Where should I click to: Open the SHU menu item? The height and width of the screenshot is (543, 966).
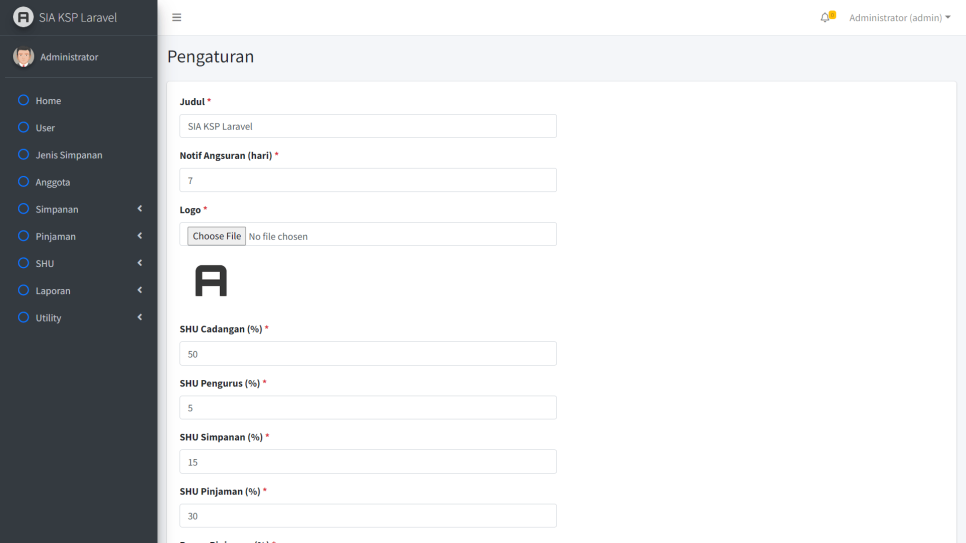click(x=78, y=263)
